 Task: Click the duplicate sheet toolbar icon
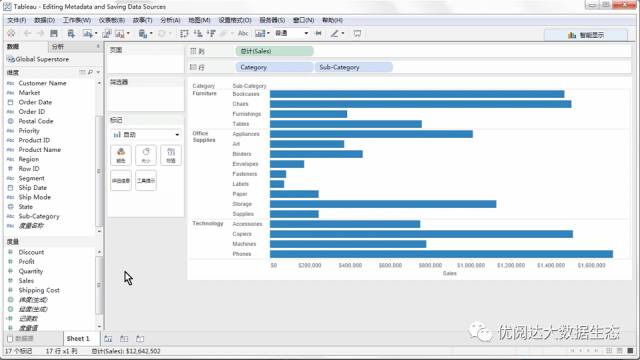coord(107,33)
